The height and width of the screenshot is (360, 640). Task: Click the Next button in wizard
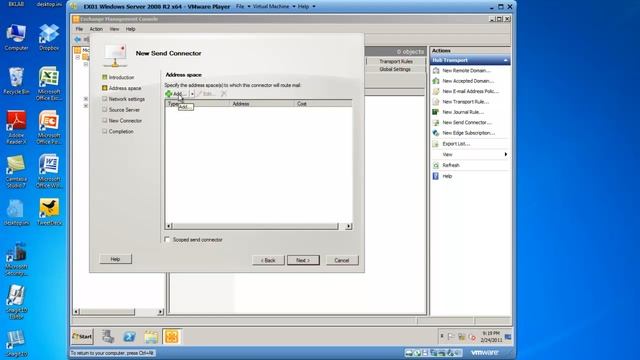tap(303, 260)
